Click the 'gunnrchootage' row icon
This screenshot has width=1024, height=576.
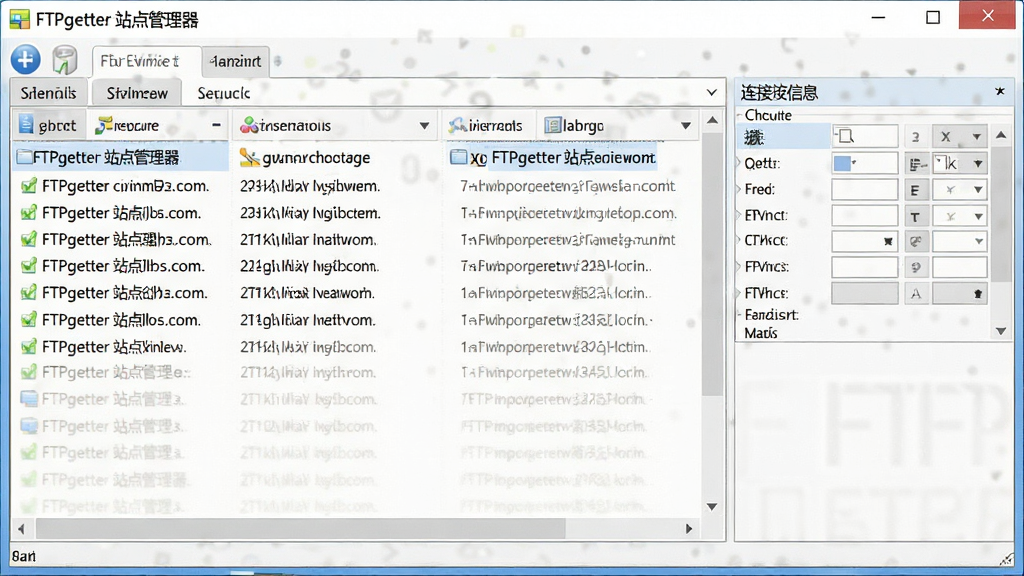[249, 157]
